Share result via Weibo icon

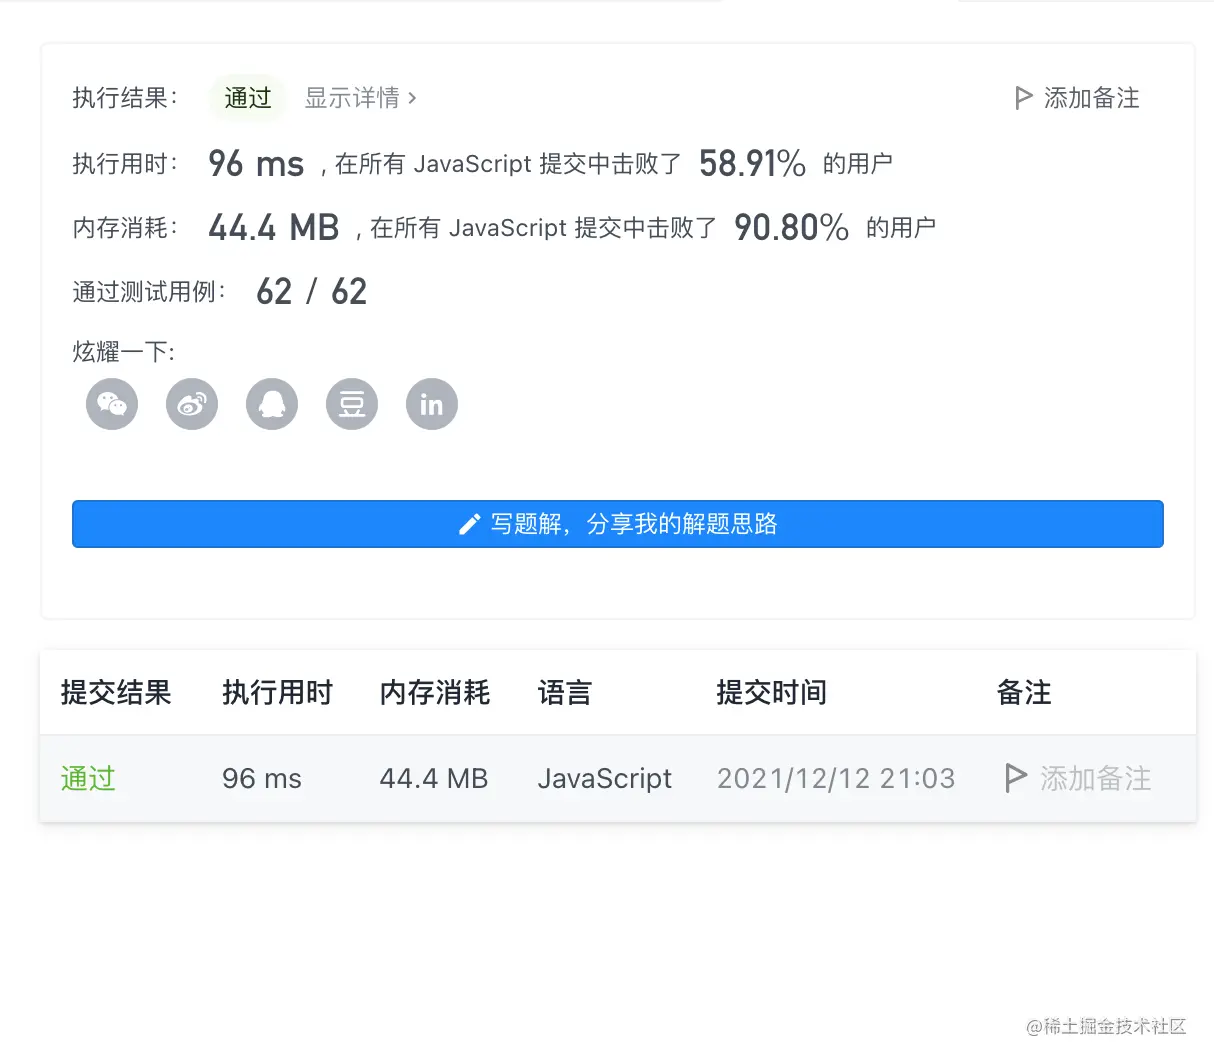coord(192,404)
